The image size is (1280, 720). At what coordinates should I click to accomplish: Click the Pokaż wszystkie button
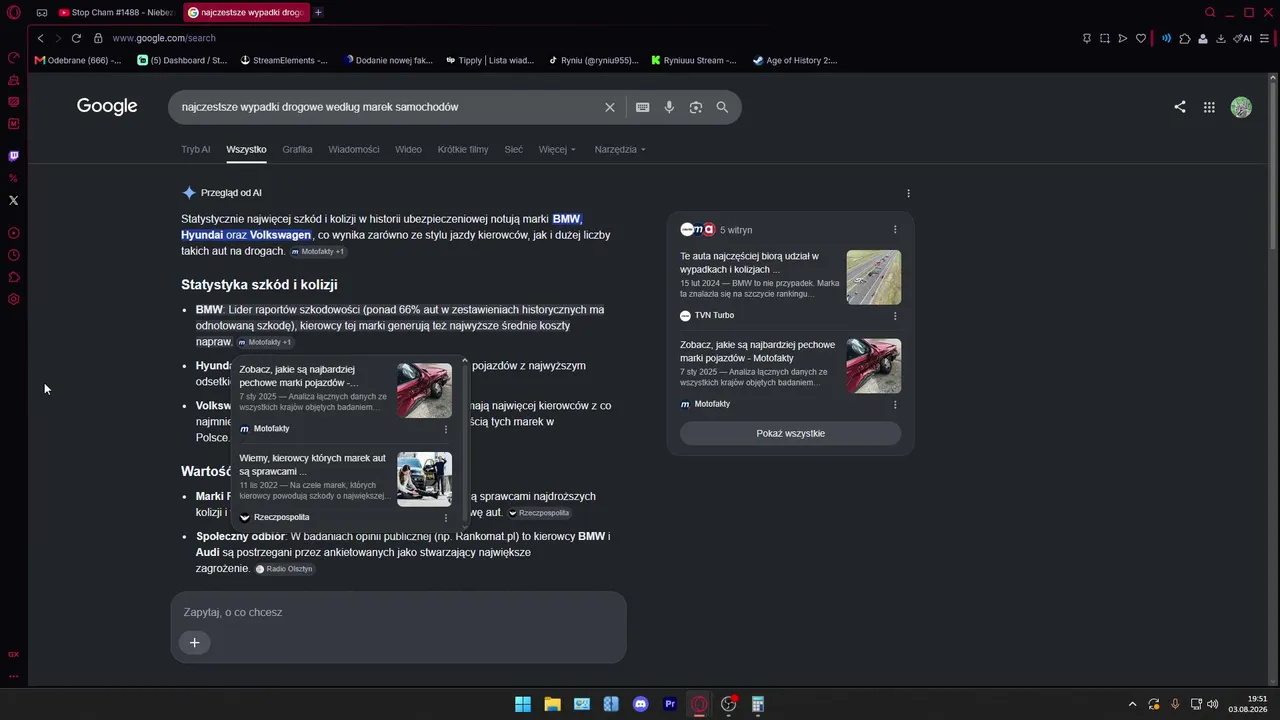point(790,433)
